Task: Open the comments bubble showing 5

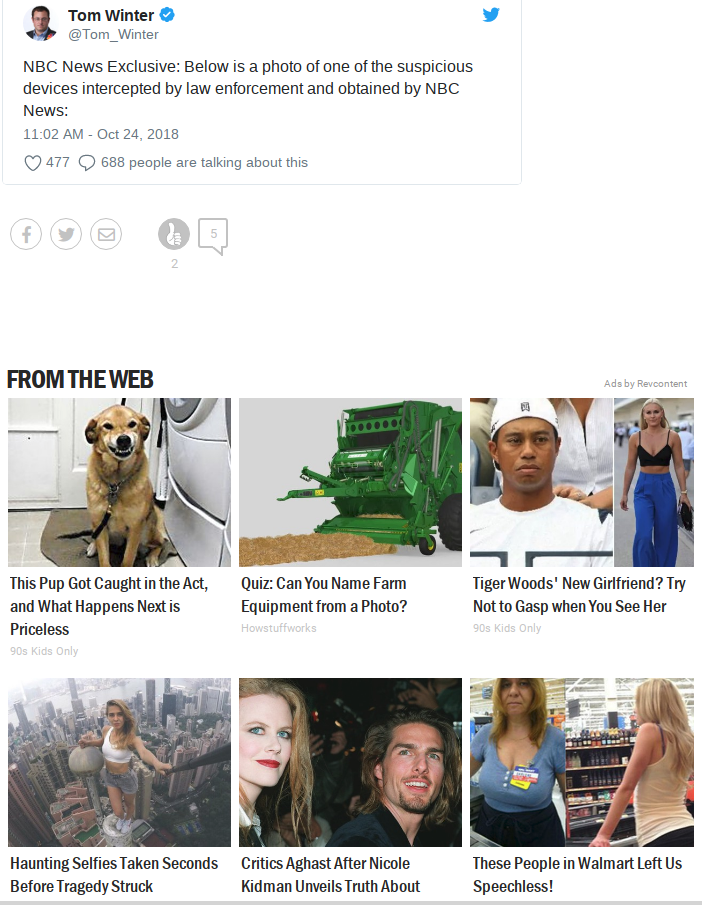Action: (213, 235)
